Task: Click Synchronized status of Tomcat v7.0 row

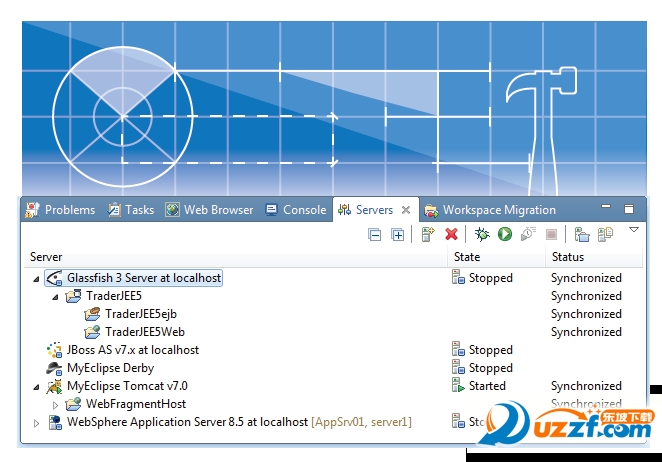Action: pos(586,386)
